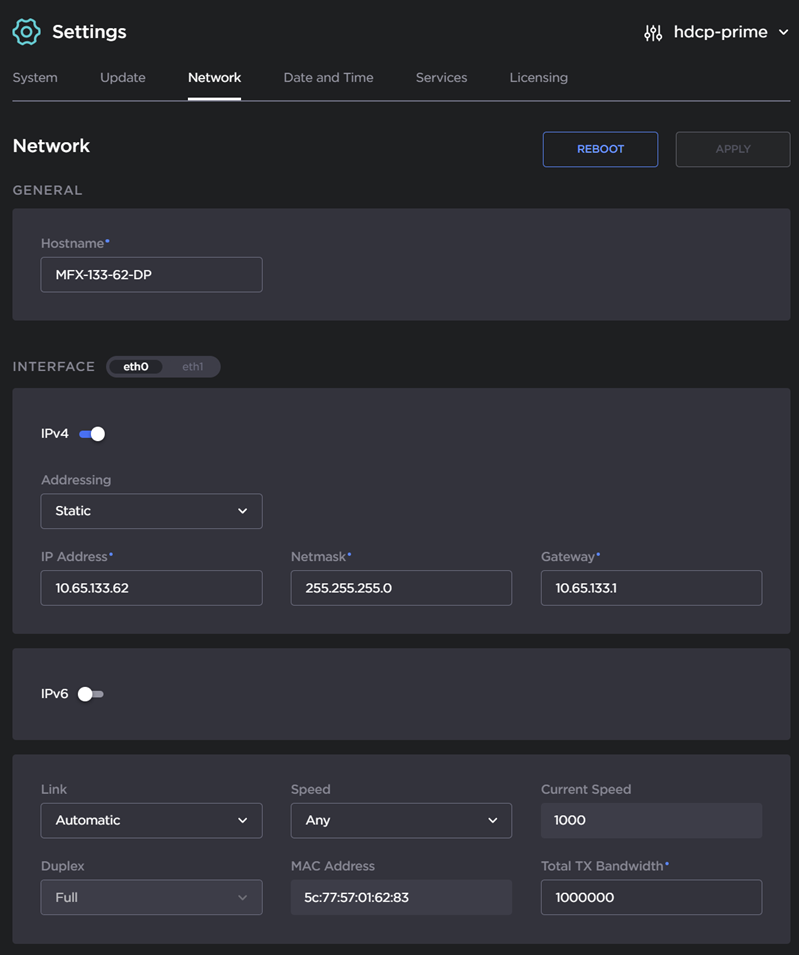Click the Total TX Bandwidth field
Screen dimensions: 800x955
651,897
